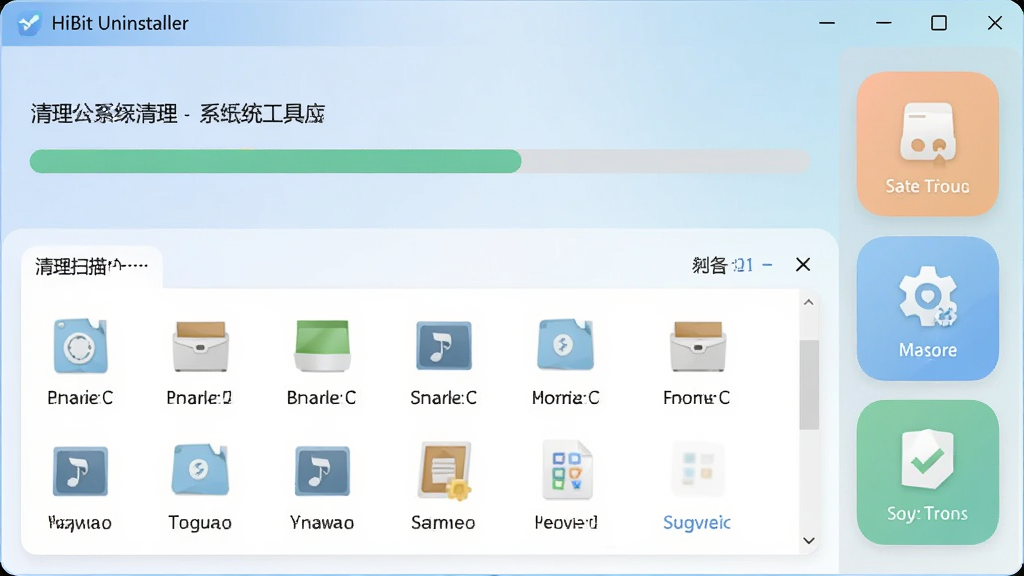Image resolution: width=1024 pixels, height=576 pixels.
Task: Click the scroll down arrow in list
Action: 808,541
